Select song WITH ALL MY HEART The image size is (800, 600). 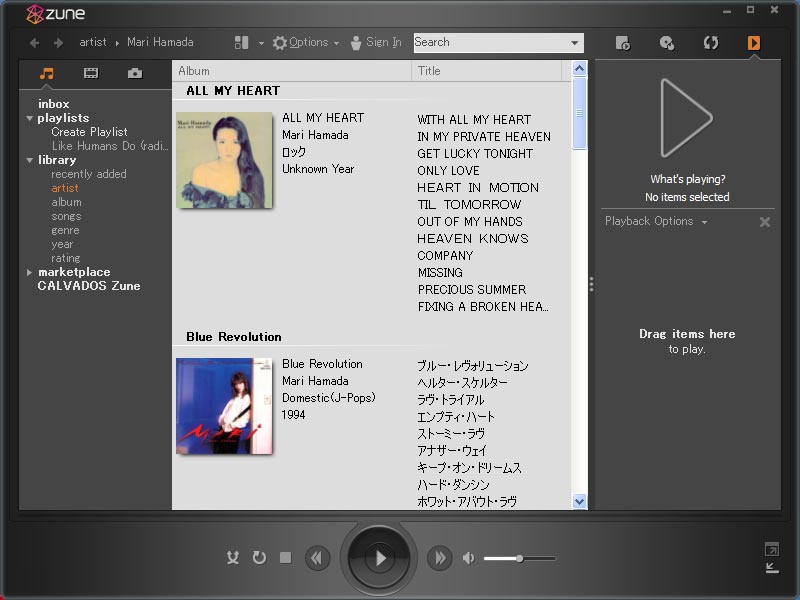pyautogui.click(x=474, y=120)
